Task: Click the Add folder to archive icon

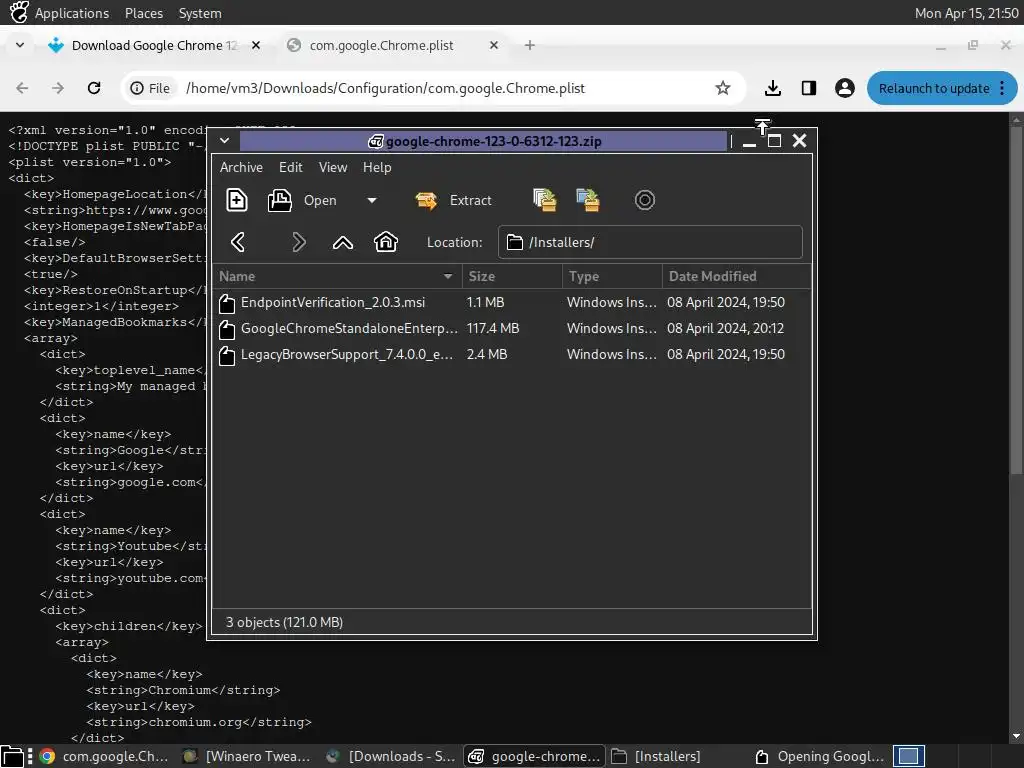Action: [588, 200]
